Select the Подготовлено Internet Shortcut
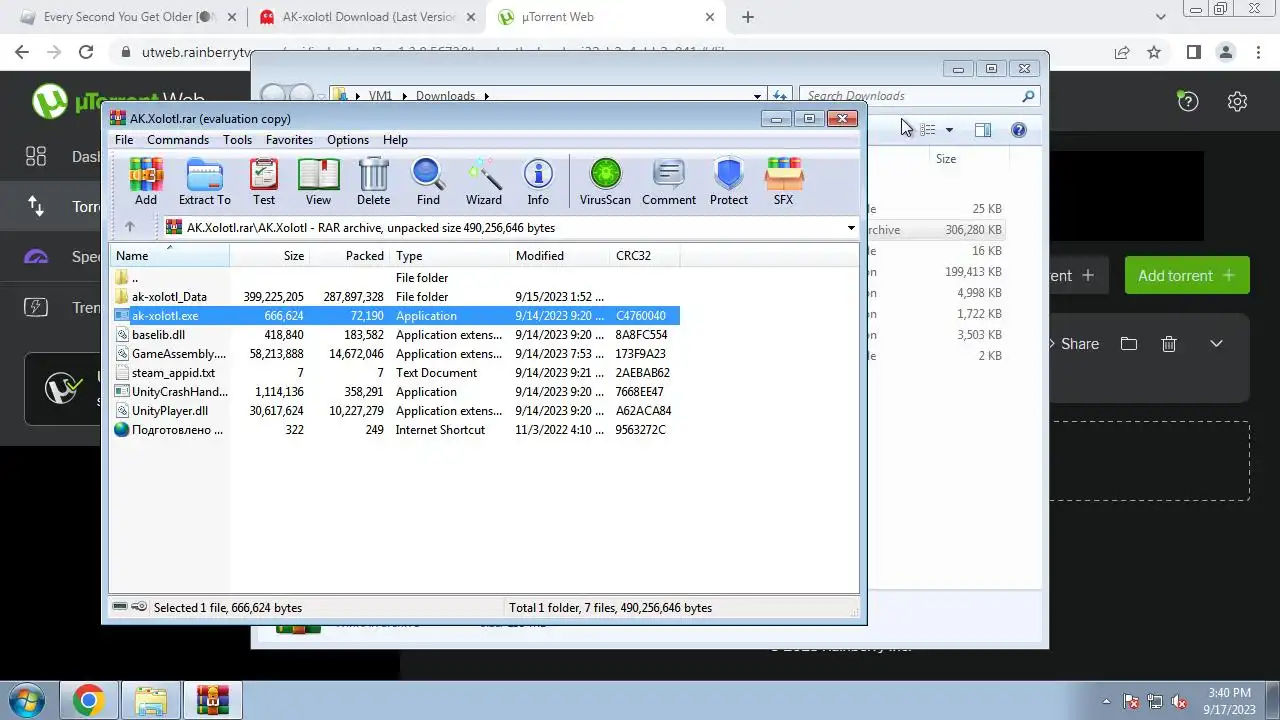The width and height of the screenshot is (1280, 720). [x=395, y=430]
